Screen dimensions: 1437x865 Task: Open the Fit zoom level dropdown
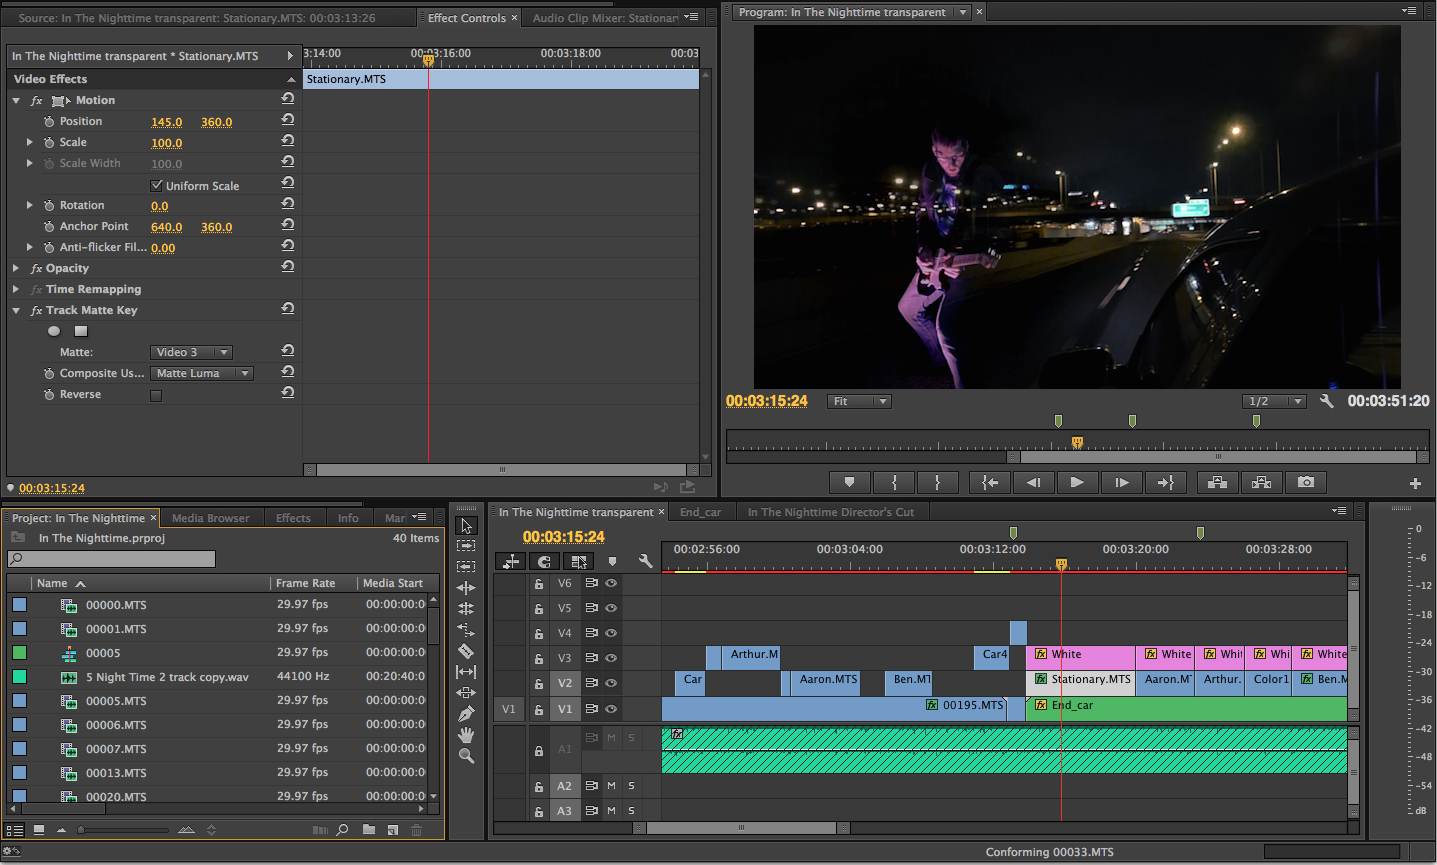pyautogui.click(x=860, y=401)
